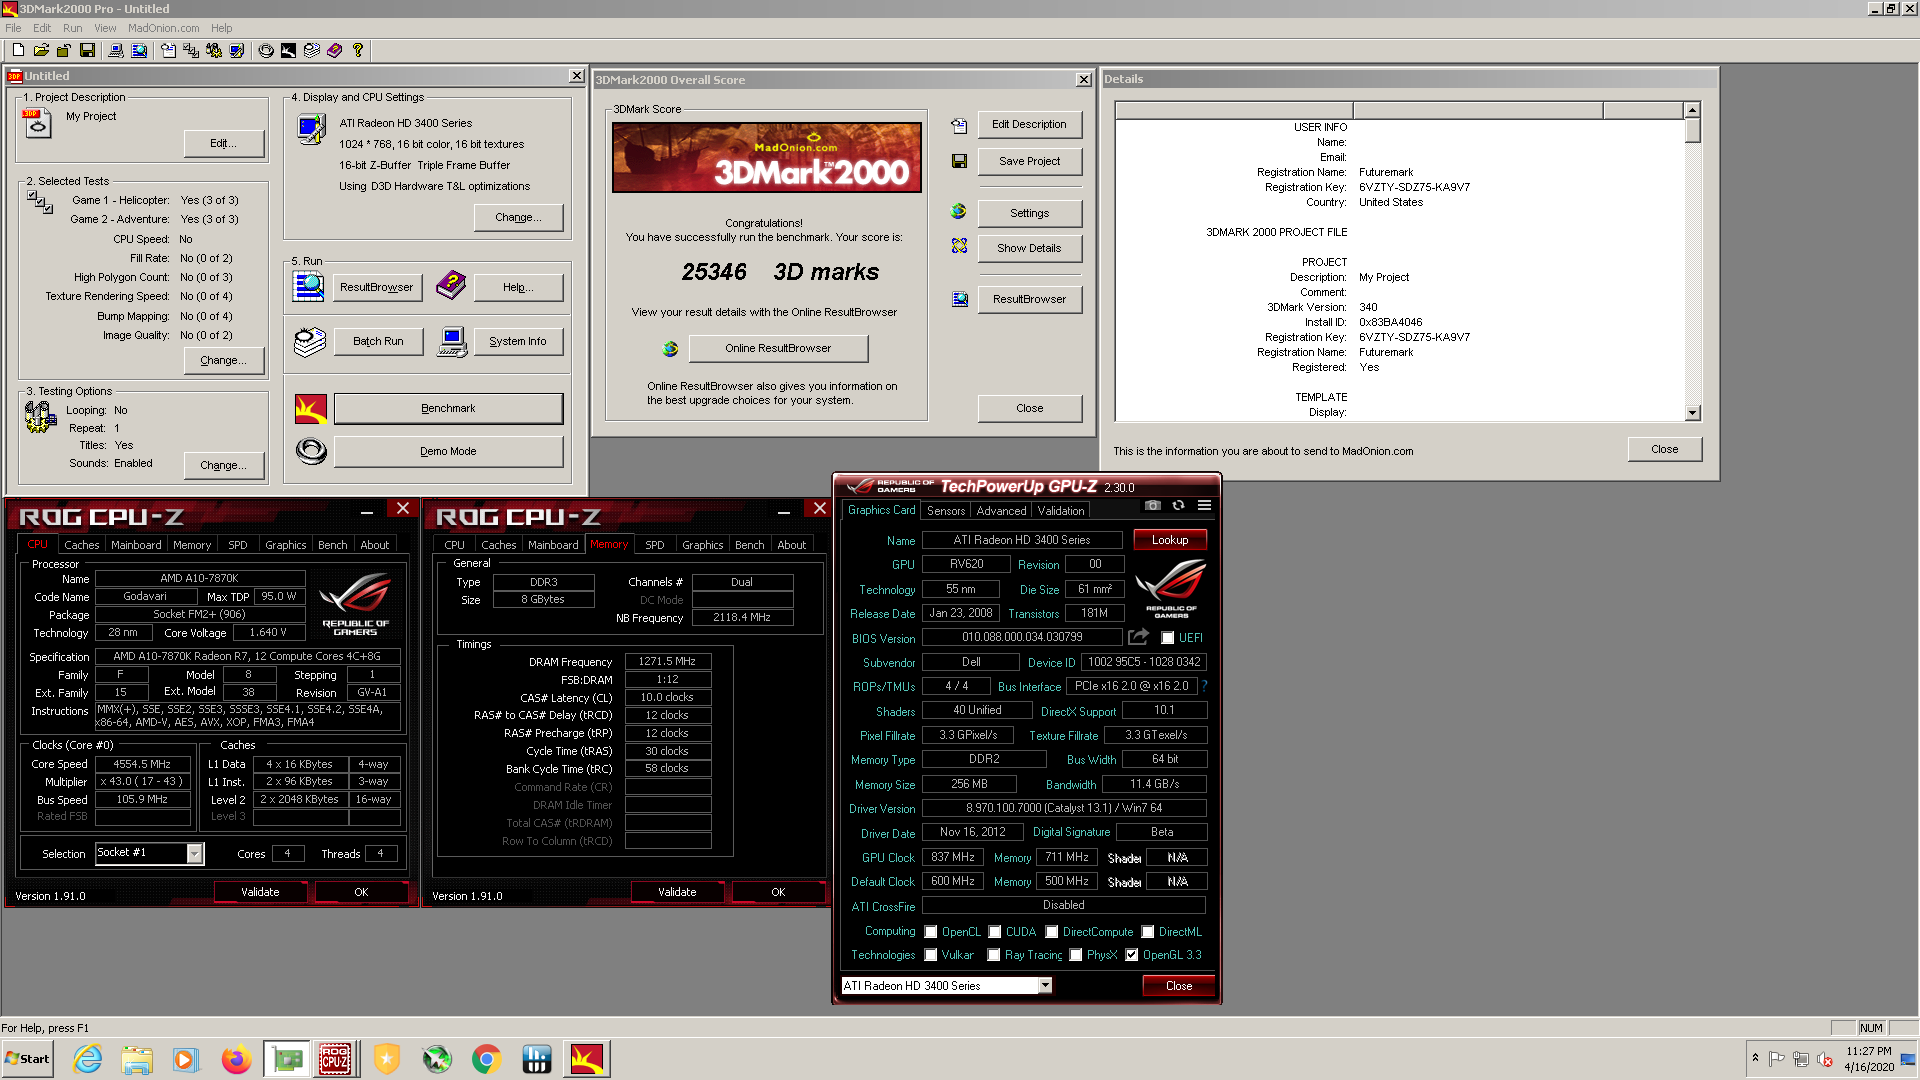Image resolution: width=1920 pixels, height=1080 pixels.
Task: Toggle the PhysX checkbox
Action: (1076, 955)
